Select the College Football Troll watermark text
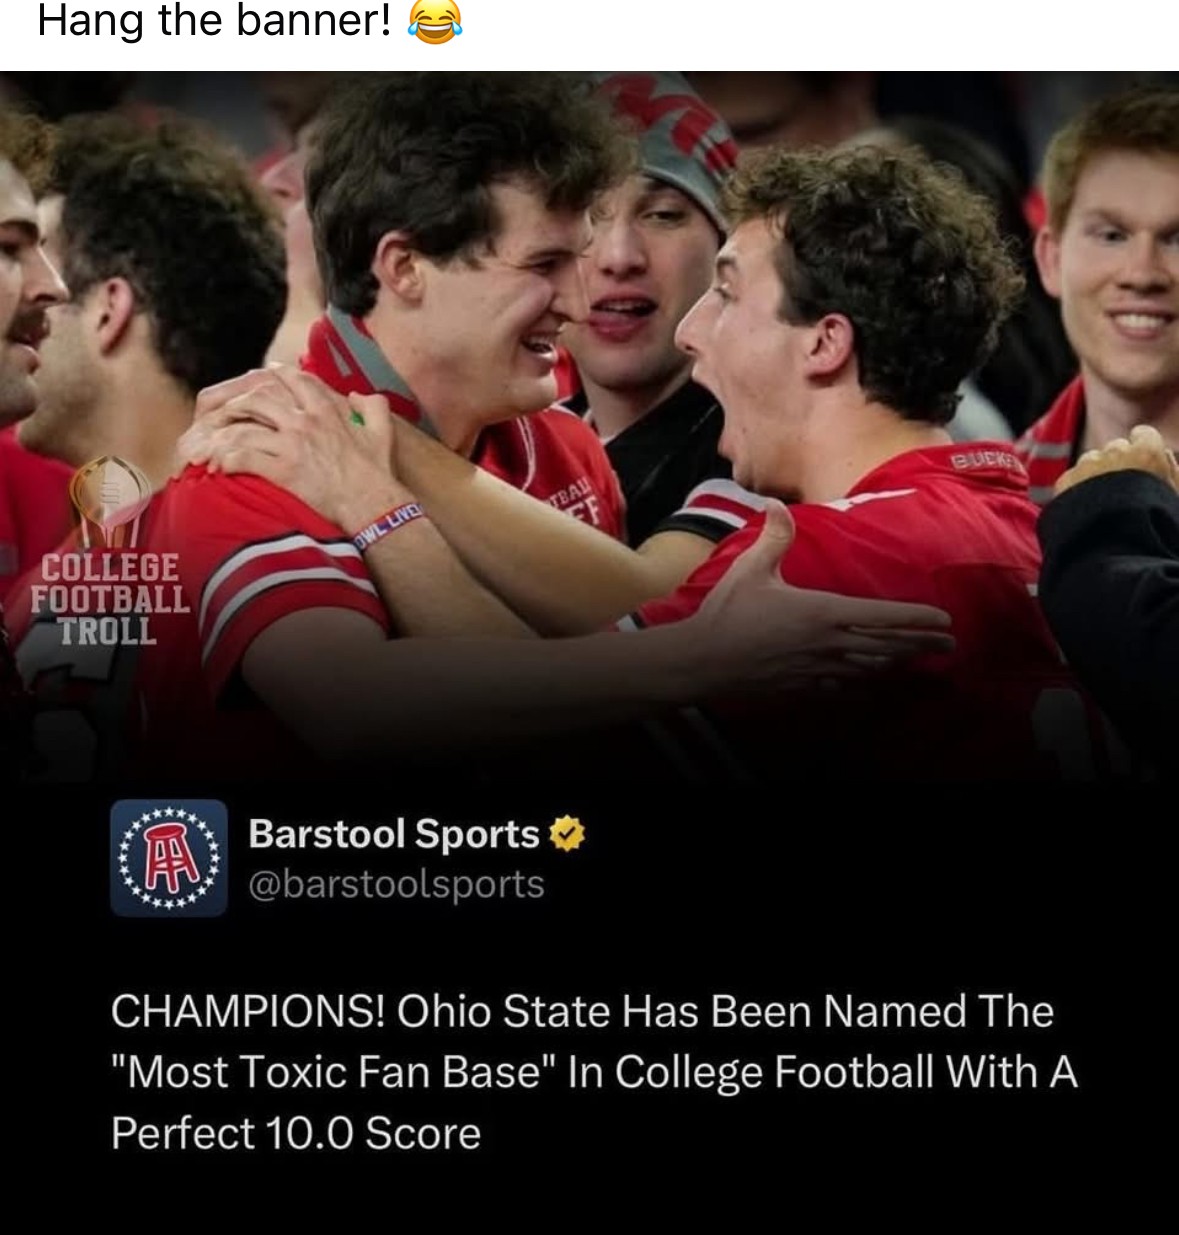This screenshot has height=1235, width=1179. coord(108,600)
